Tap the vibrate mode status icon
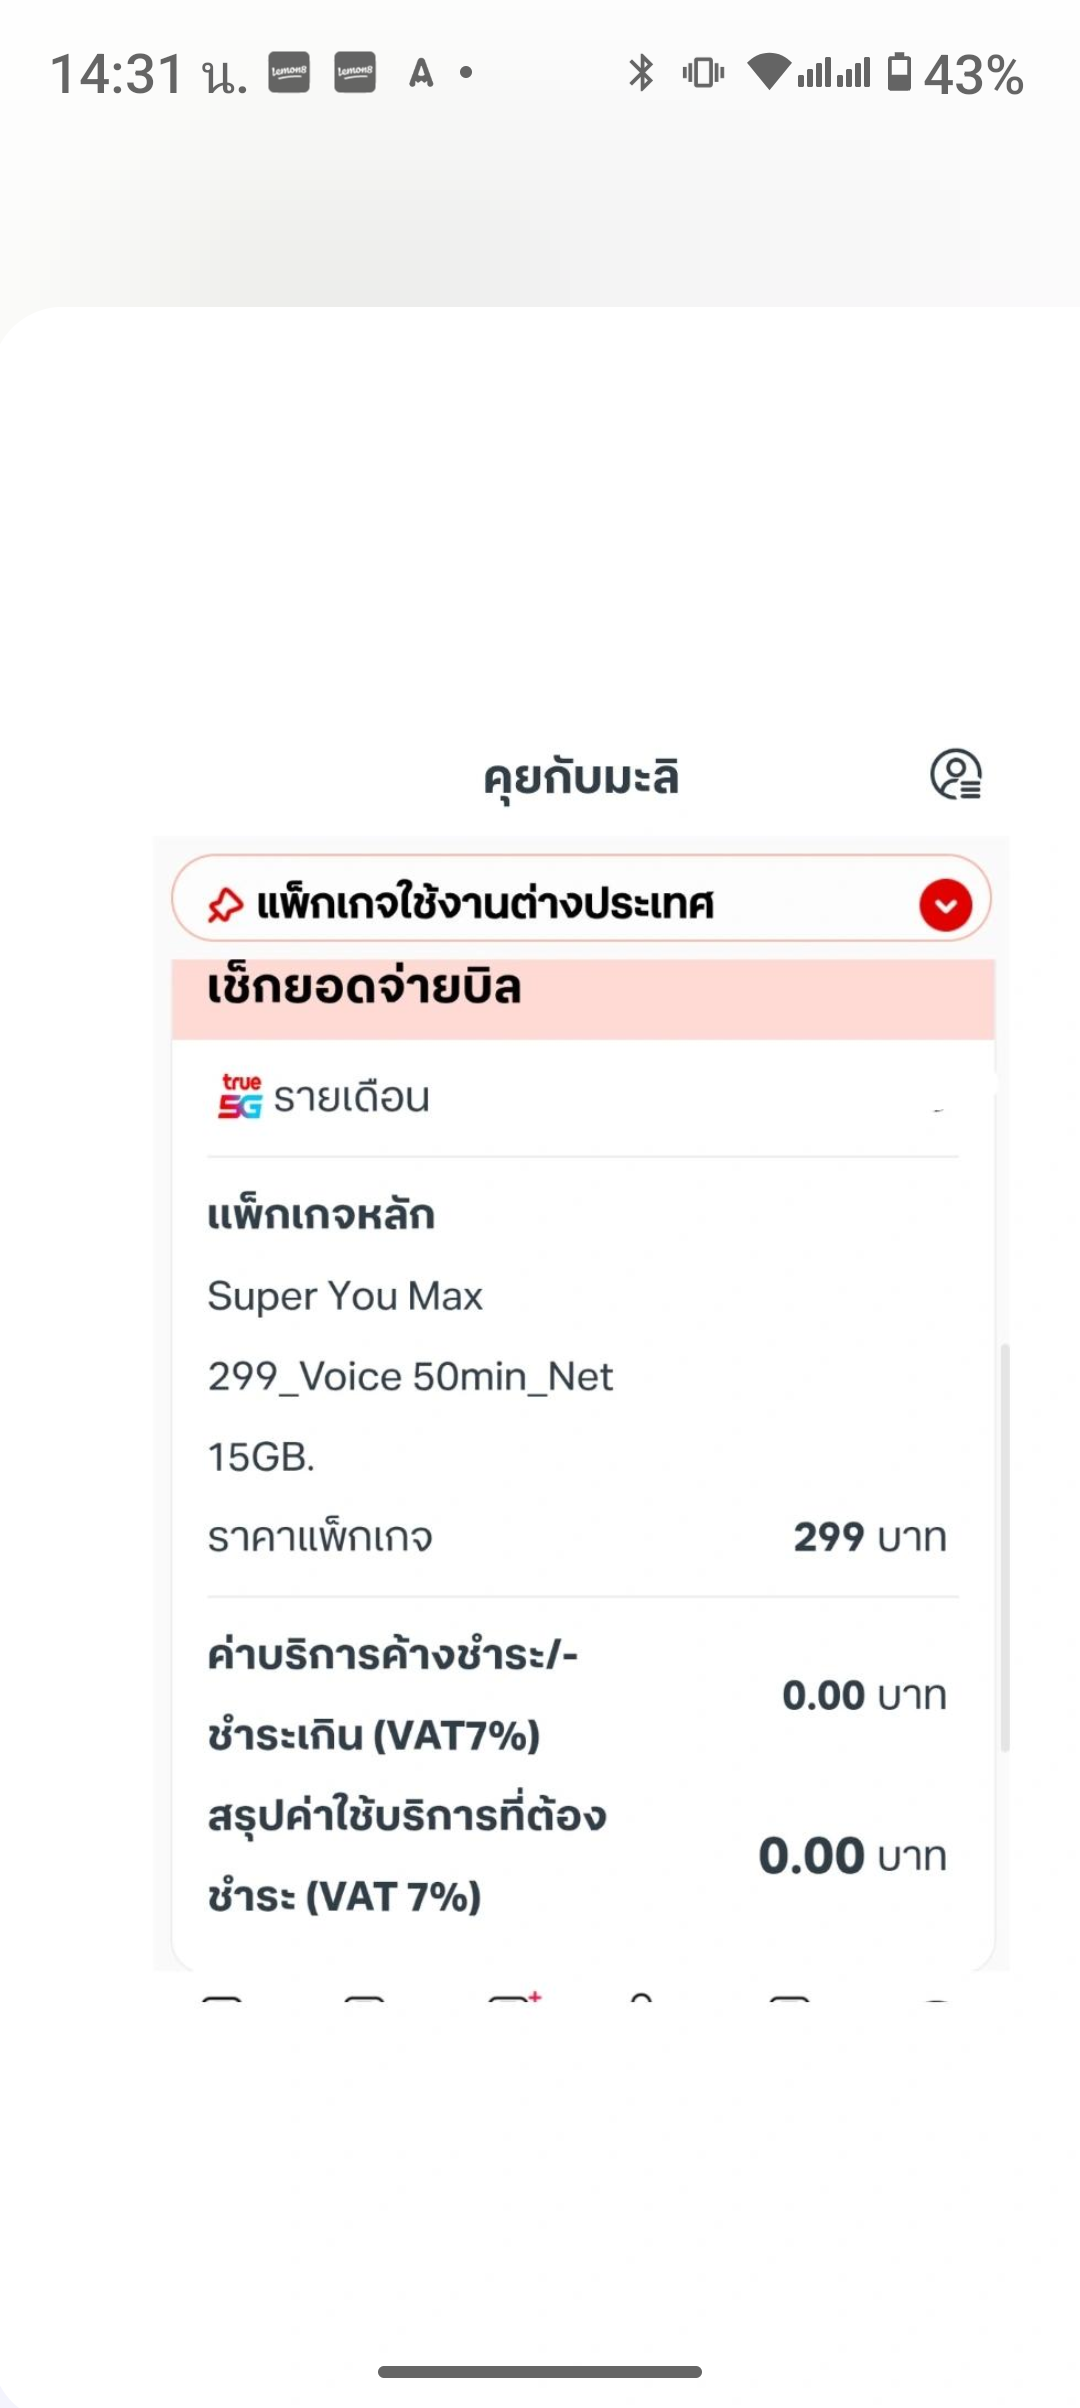The width and height of the screenshot is (1080, 2408). [703, 73]
